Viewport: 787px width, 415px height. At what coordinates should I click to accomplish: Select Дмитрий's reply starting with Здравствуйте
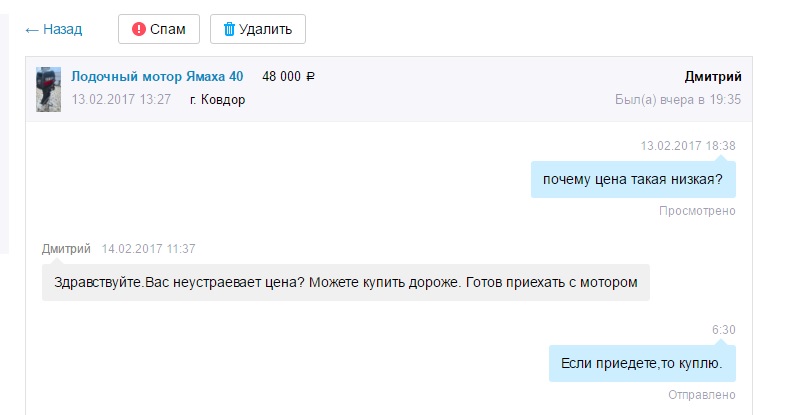coord(345,282)
